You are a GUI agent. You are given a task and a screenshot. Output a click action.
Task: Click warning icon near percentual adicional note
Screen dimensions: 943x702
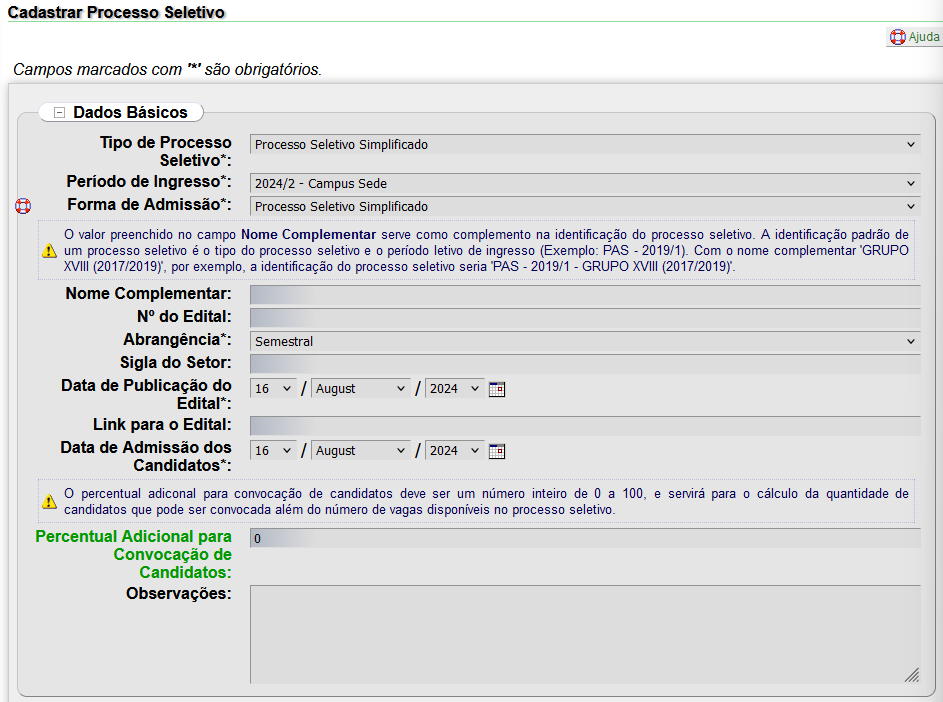tap(49, 501)
